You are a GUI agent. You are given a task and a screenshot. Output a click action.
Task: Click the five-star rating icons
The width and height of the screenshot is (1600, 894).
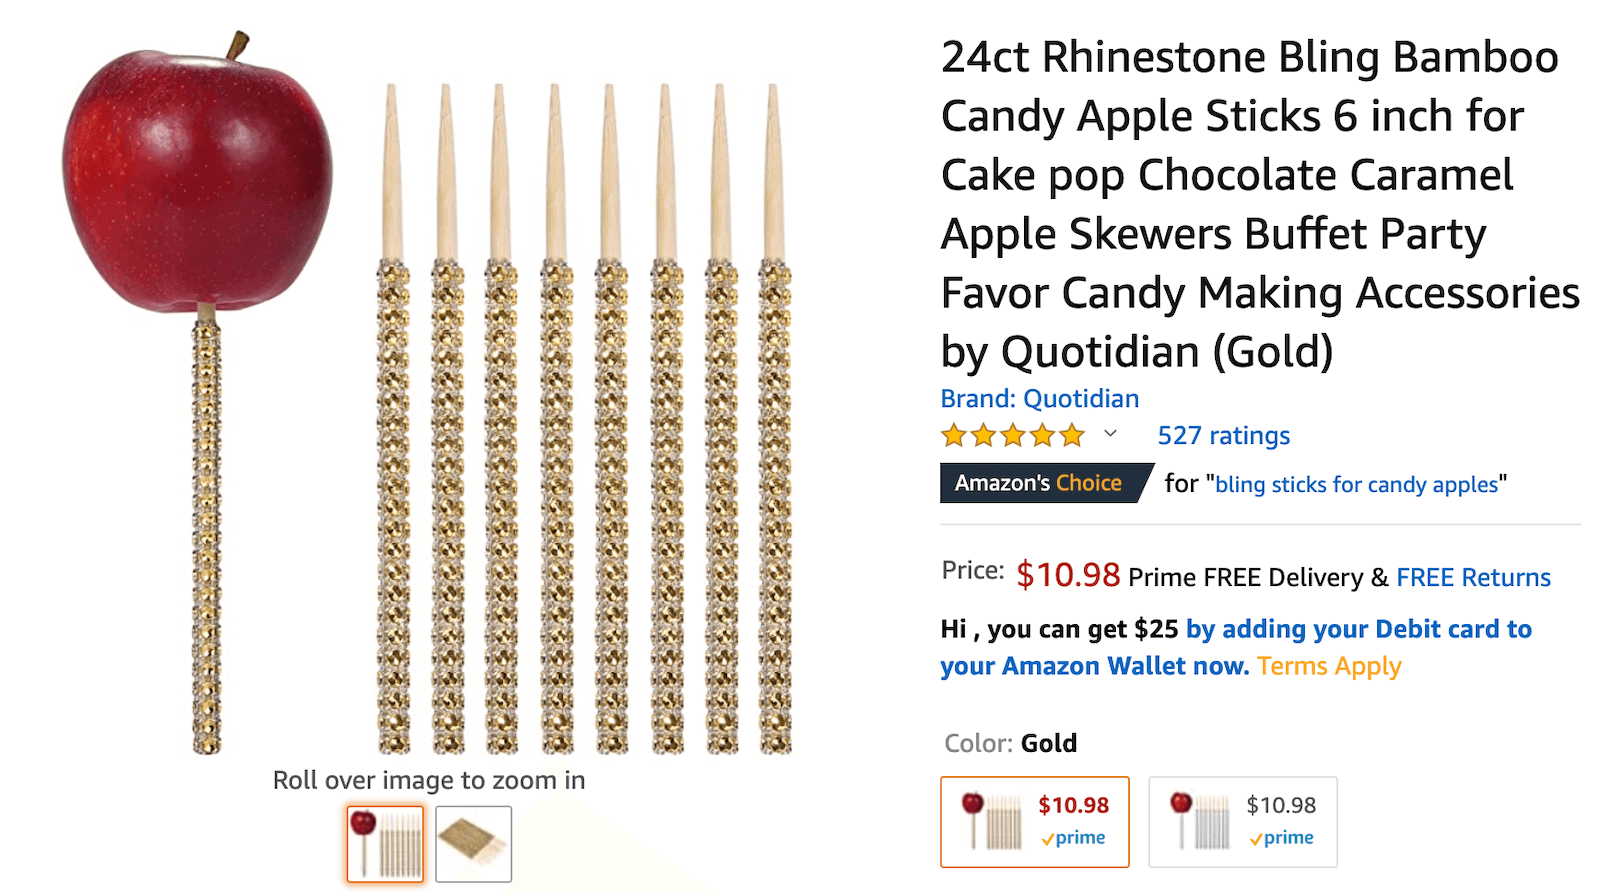tap(1013, 435)
